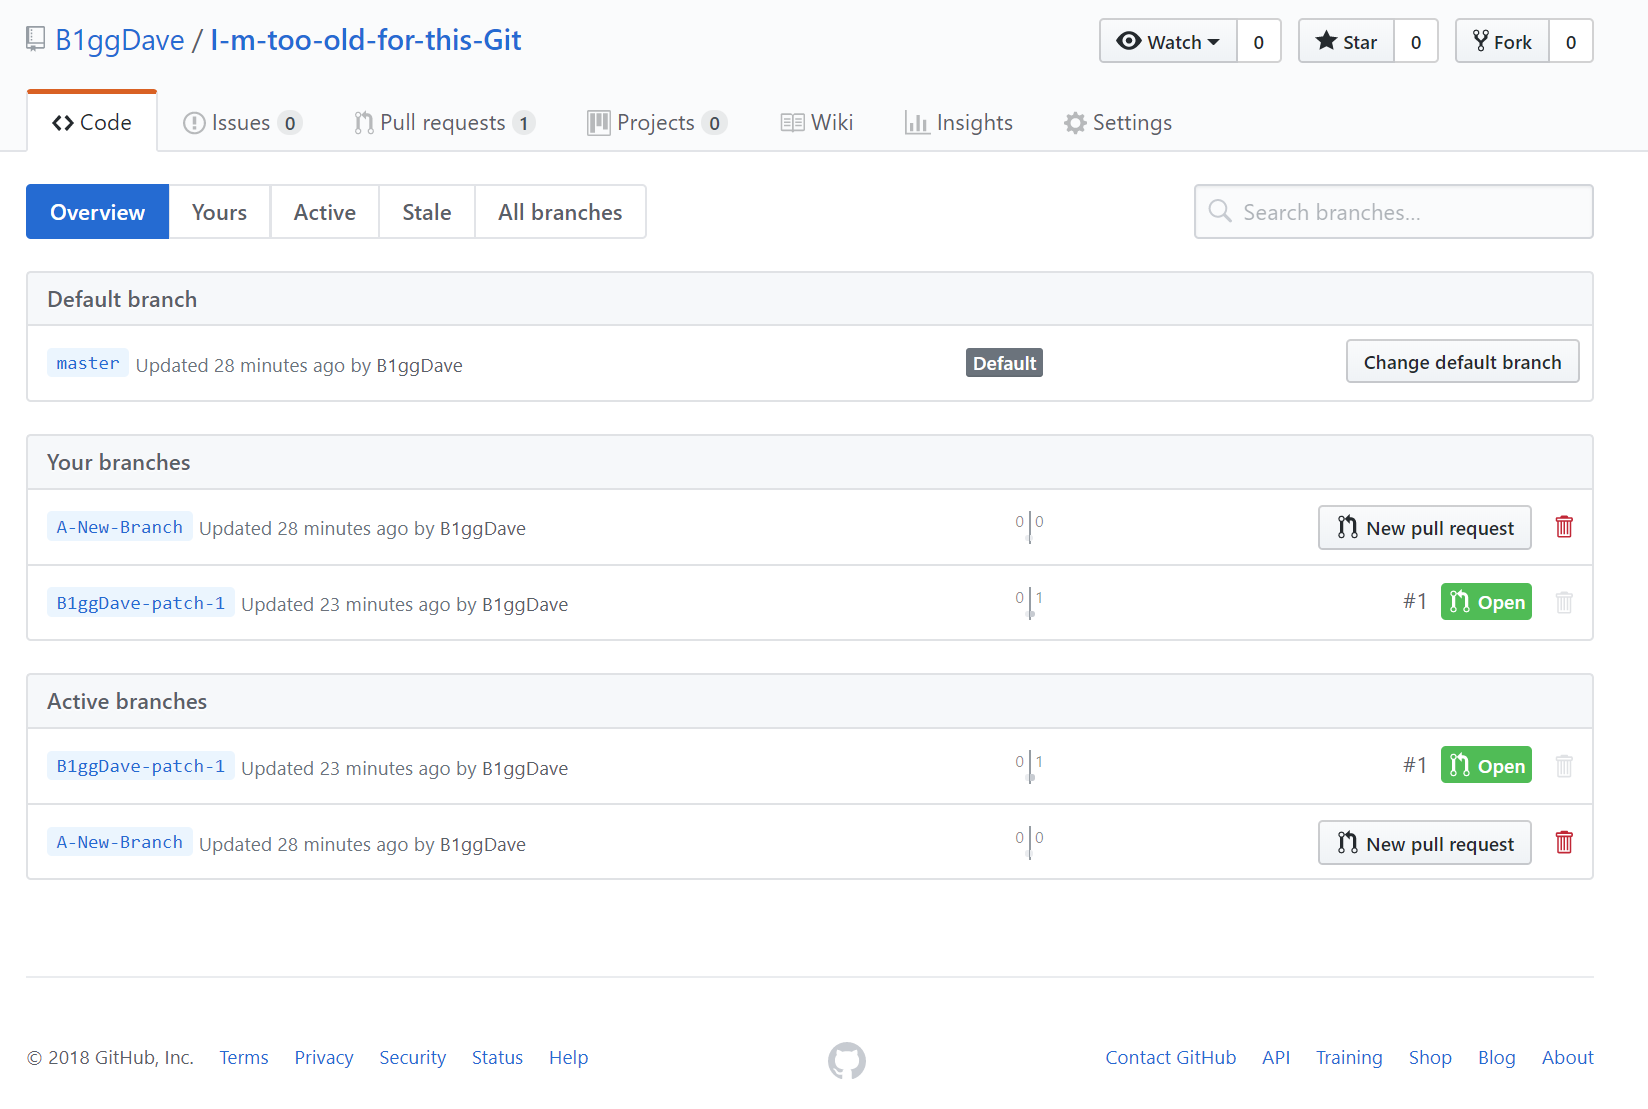This screenshot has height=1109, width=1648.
Task: Click ahead/behind 0|0 graph for A-New-Branch in Your branches
Action: pyautogui.click(x=1029, y=527)
